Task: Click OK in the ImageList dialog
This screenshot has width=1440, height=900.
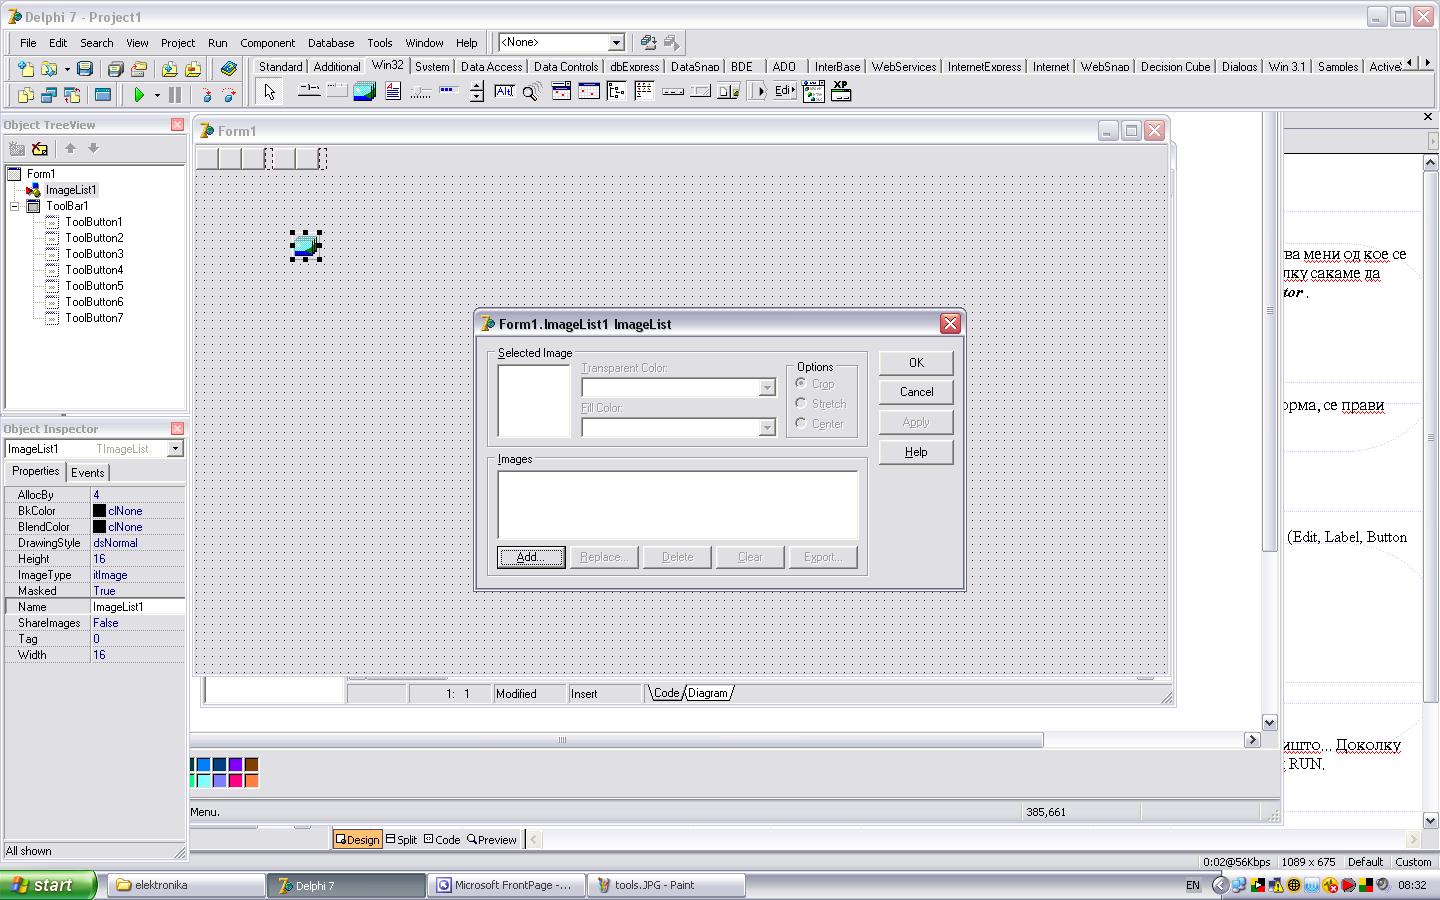Action: [916, 363]
